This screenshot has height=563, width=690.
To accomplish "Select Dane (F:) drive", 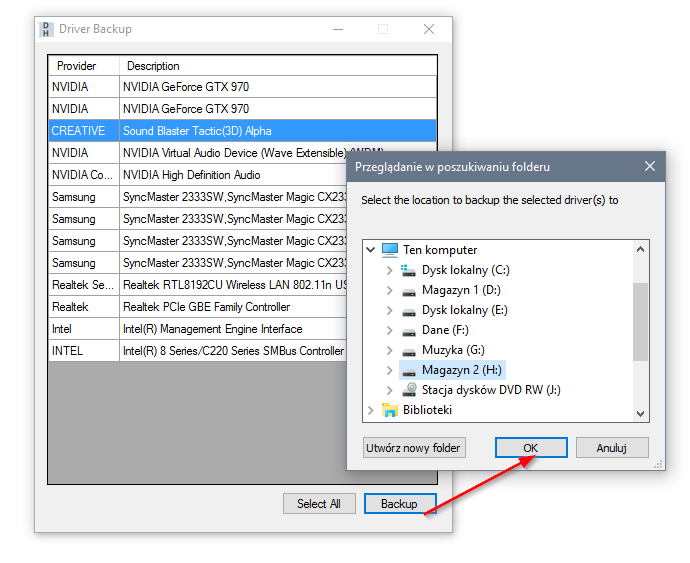I will [445, 330].
